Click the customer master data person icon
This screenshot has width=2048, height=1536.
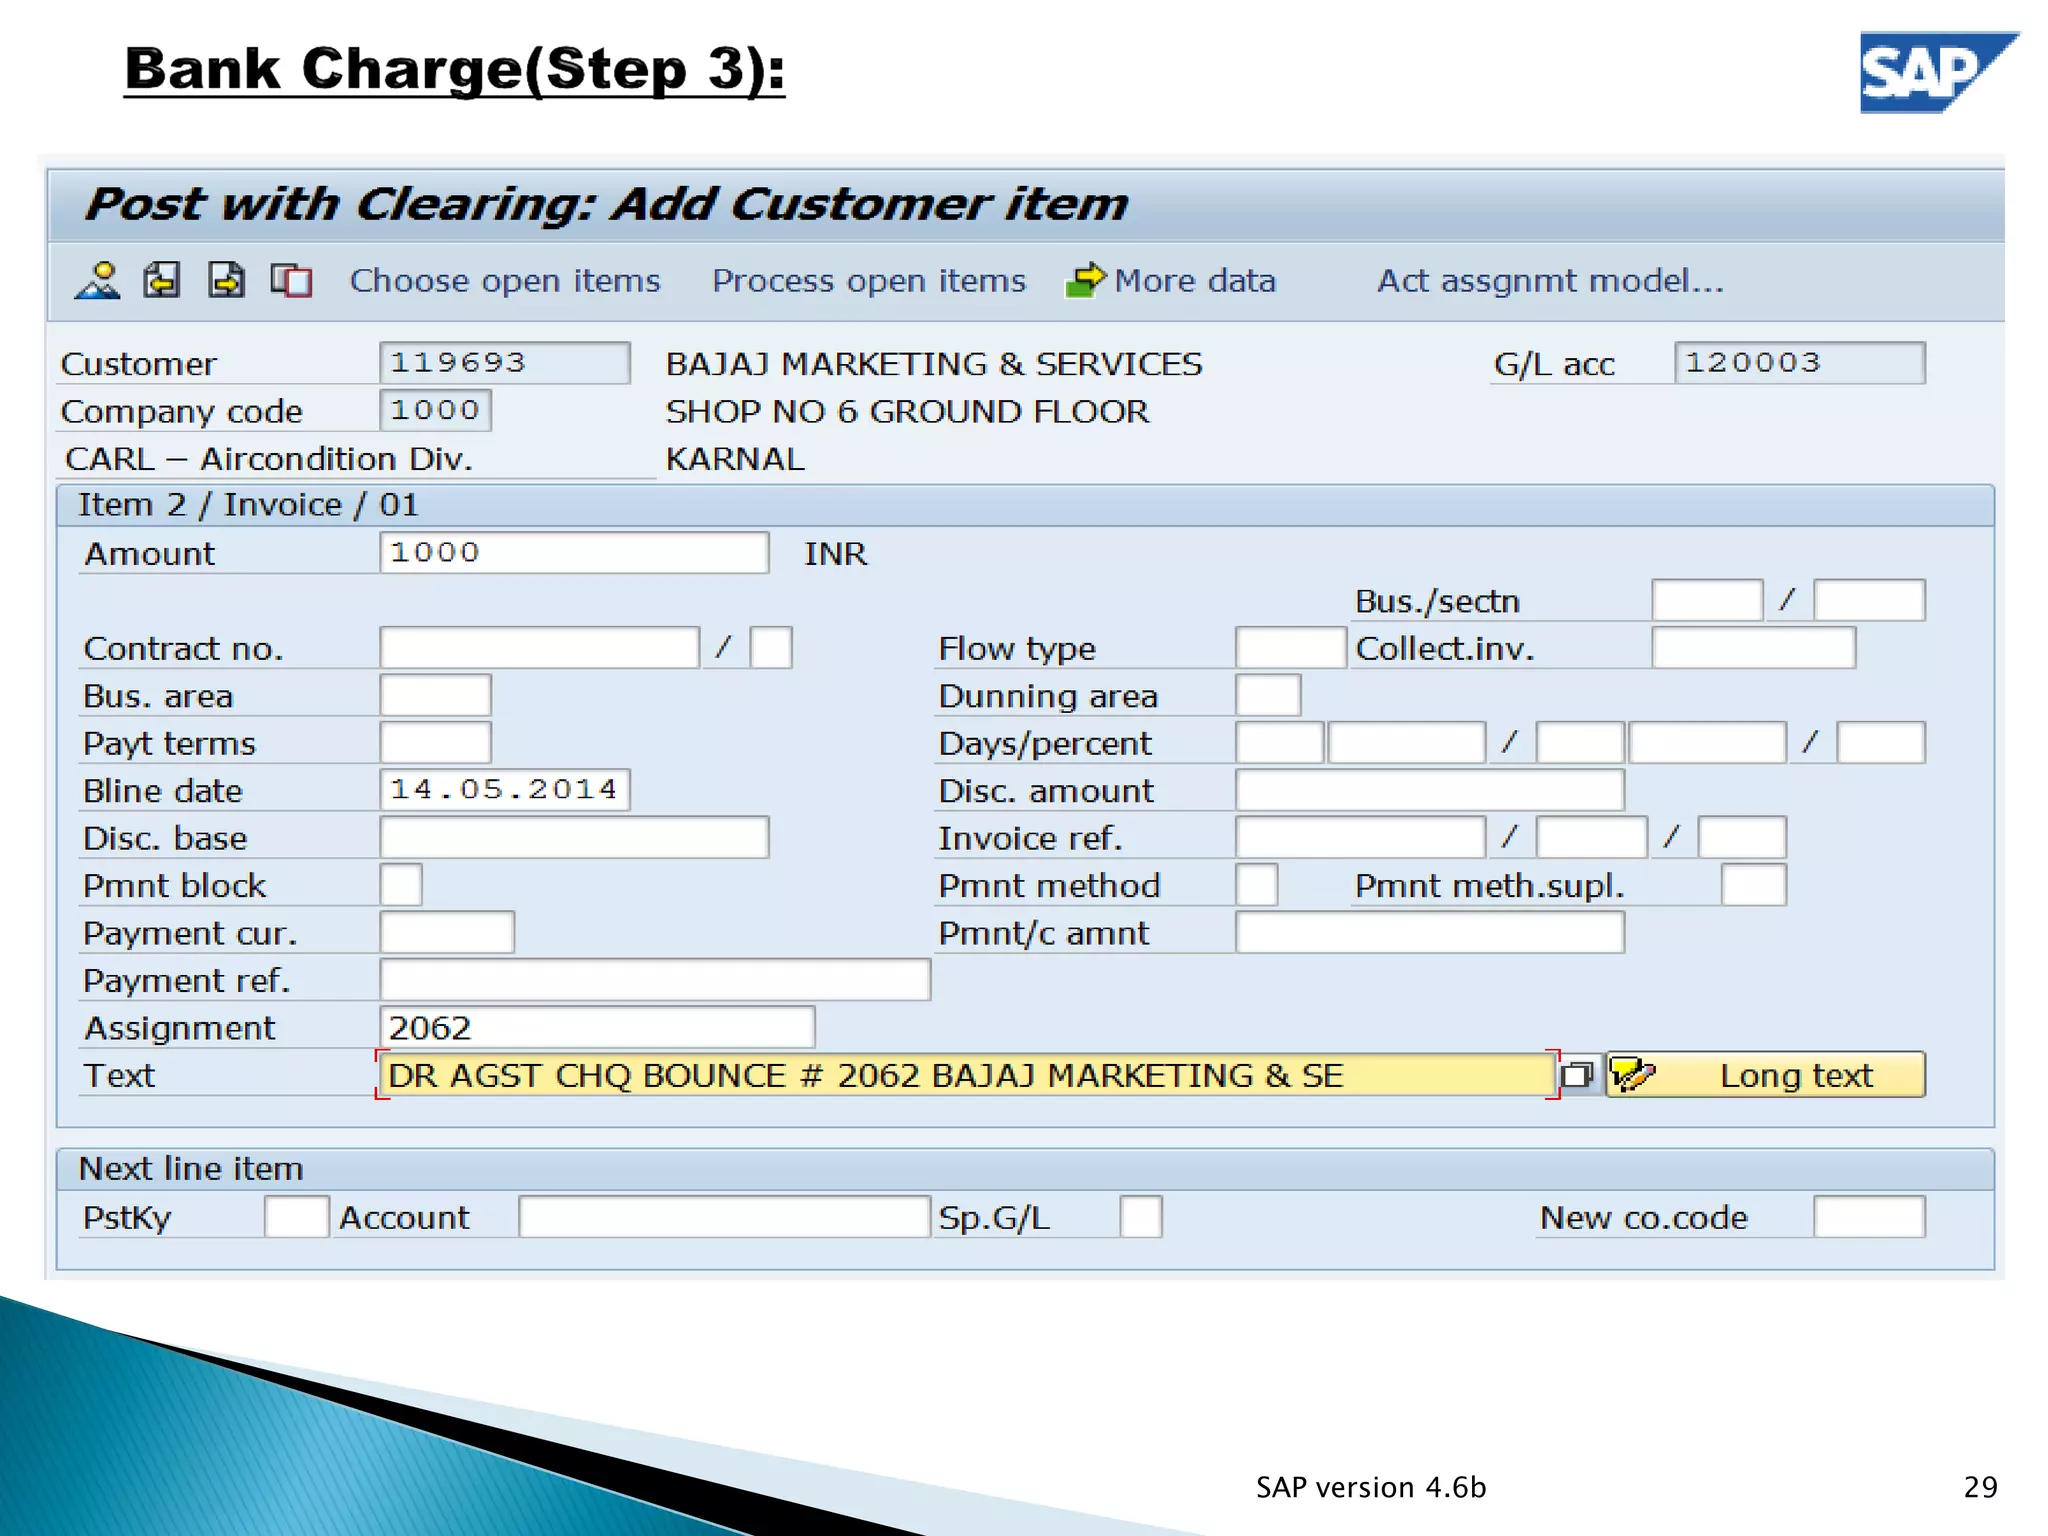tap(98, 281)
